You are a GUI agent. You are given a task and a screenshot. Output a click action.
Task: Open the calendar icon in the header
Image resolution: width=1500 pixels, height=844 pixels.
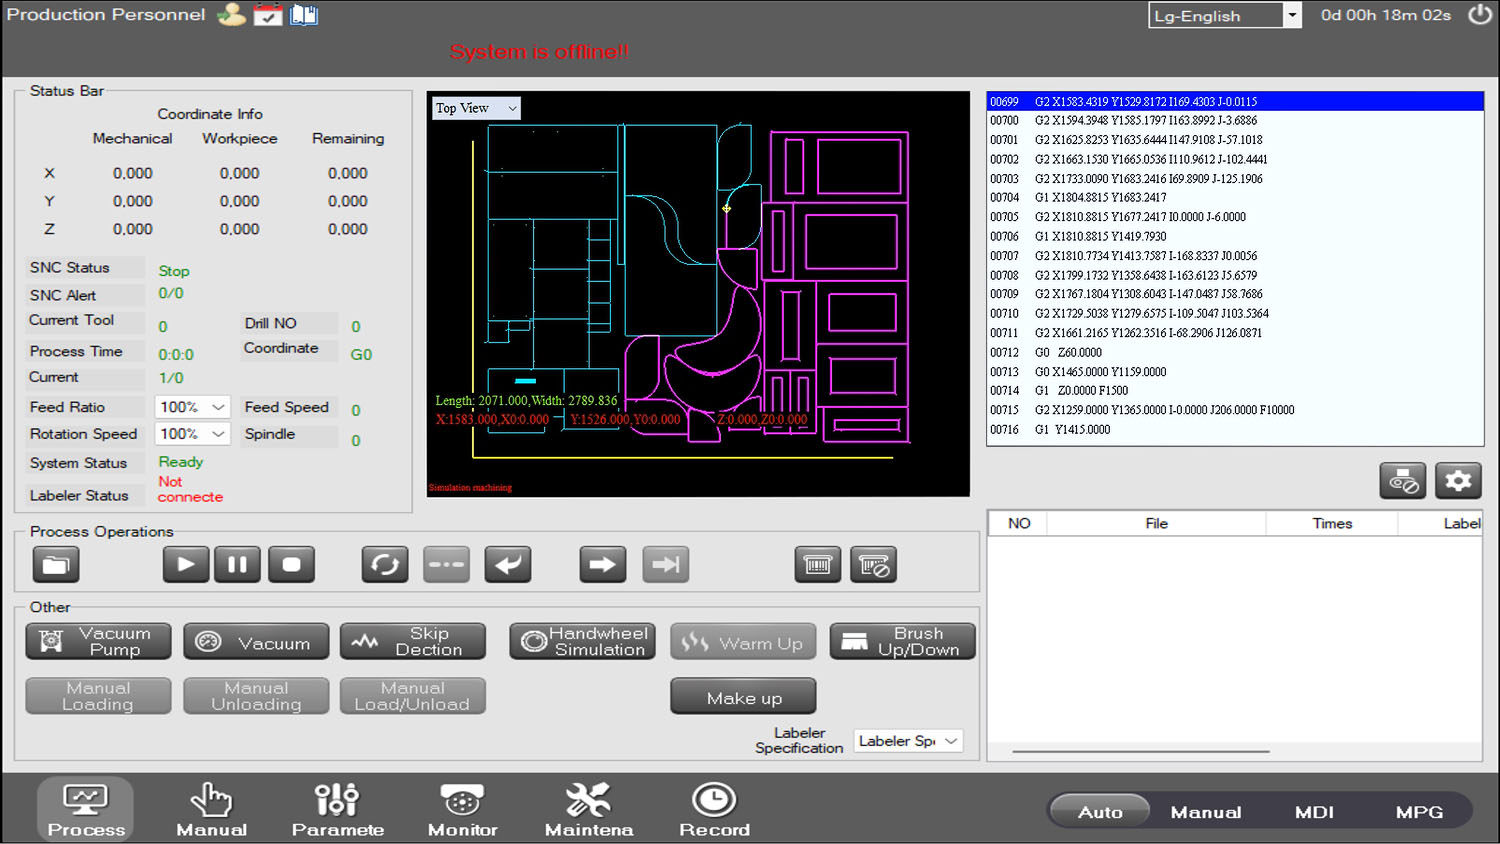click(x=267, y=15)
